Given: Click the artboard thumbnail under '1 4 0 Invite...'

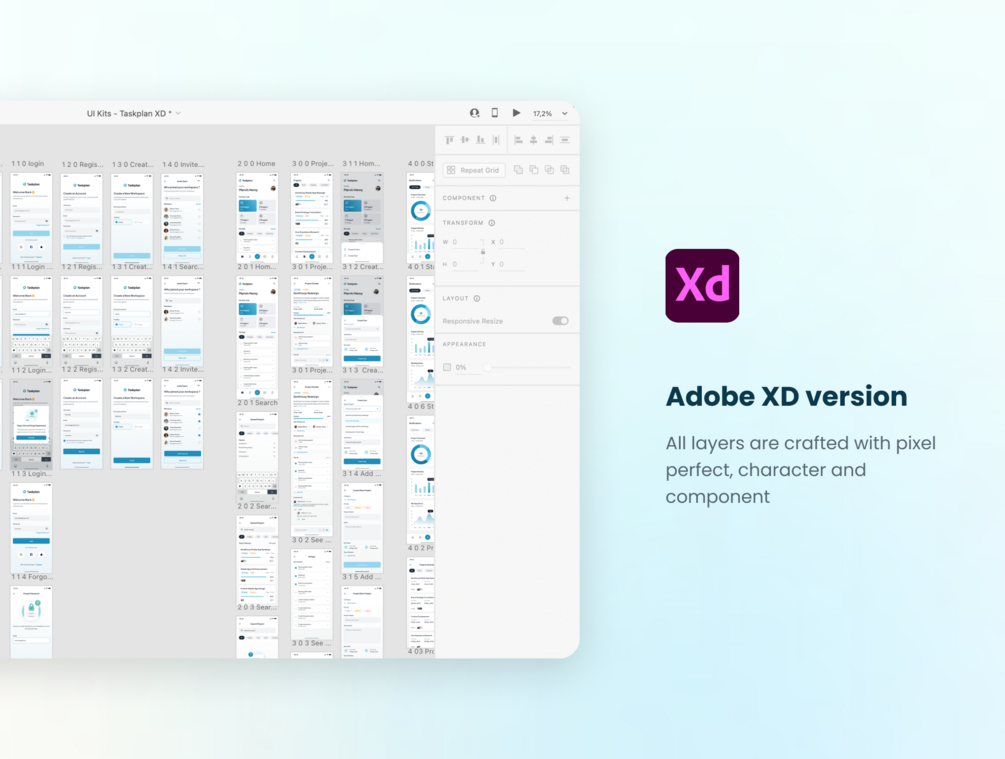Looking at the screenshot, I should [x=183, y=217].
